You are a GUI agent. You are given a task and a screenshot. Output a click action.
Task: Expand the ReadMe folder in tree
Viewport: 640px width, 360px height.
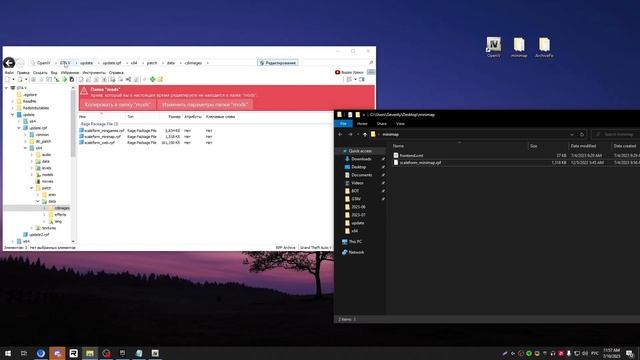[13, 101]
